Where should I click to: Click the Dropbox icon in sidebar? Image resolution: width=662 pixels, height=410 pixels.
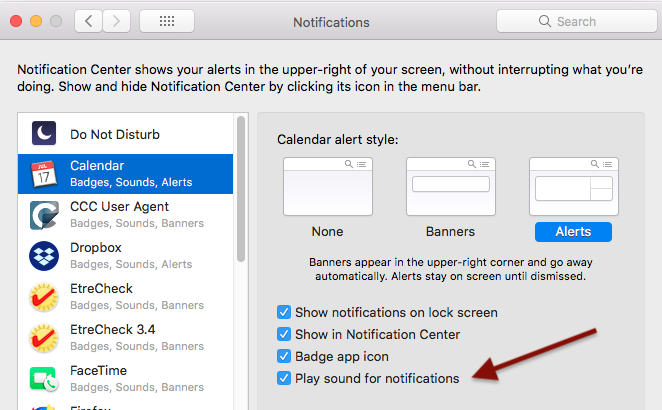point(44,256)
